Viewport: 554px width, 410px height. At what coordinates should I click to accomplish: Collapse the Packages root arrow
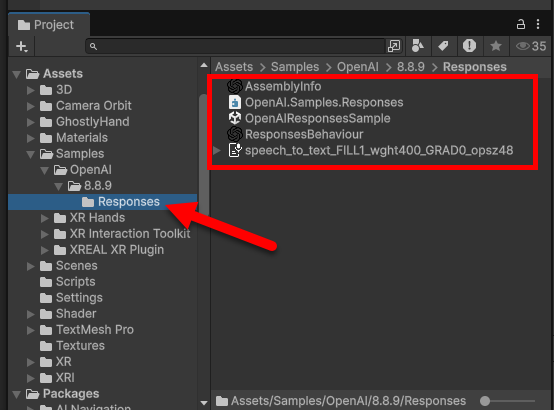pos(17,394)
